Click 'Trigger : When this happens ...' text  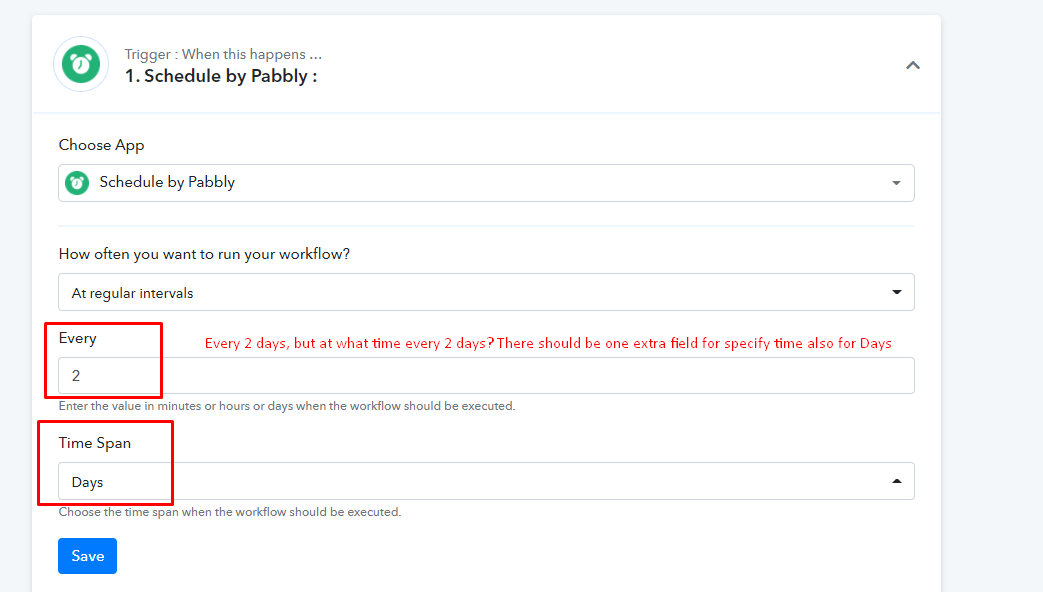point(223,55)
